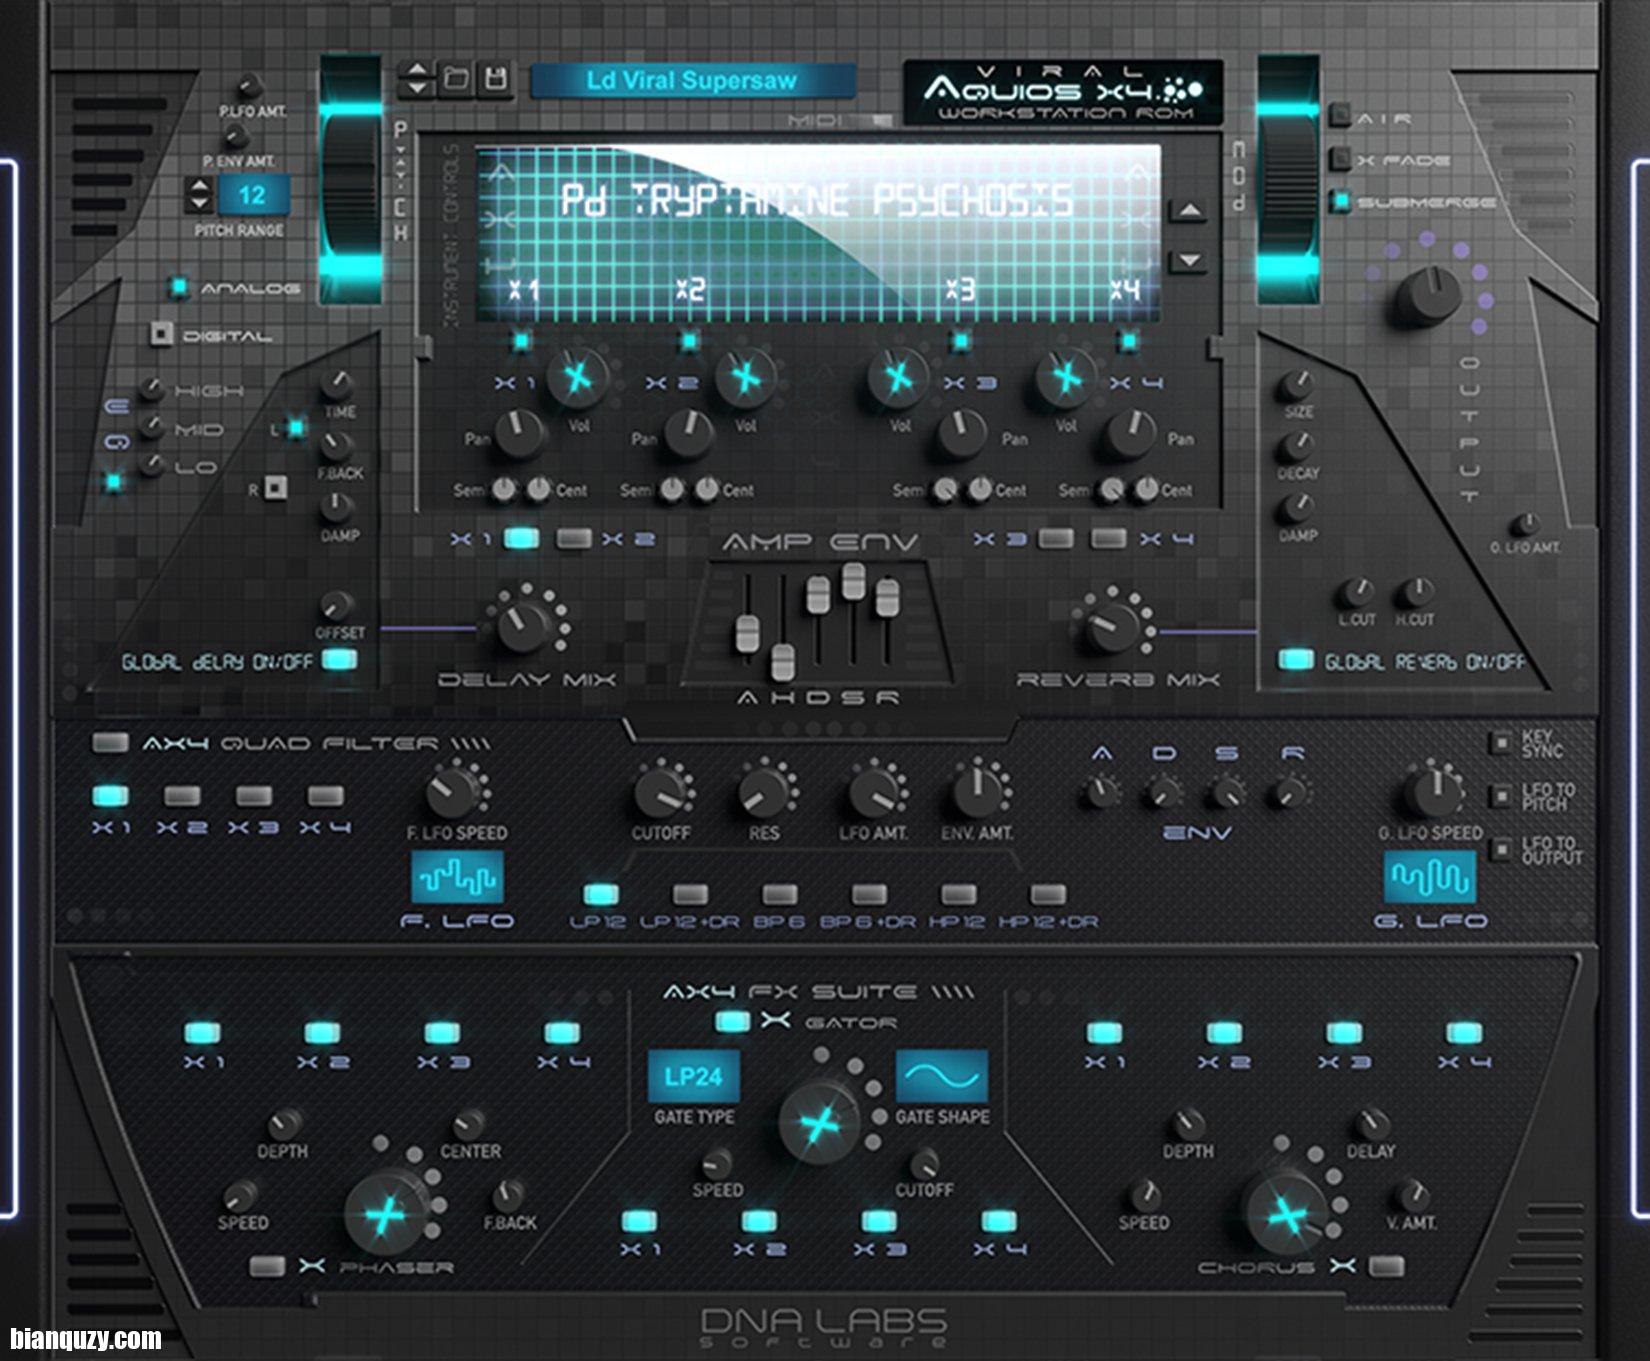This screenshot has height=1361, width=1650.
Task: Open the preset folder browser icon
Action: pos(456,78)
